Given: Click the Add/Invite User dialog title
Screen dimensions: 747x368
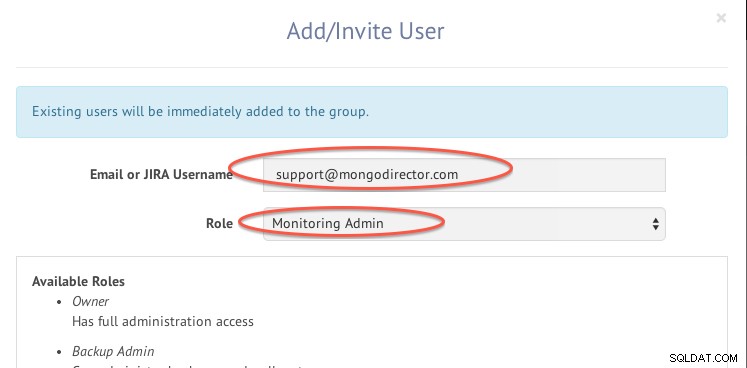Looking at the screenshot, I should [x=365, y=31].
